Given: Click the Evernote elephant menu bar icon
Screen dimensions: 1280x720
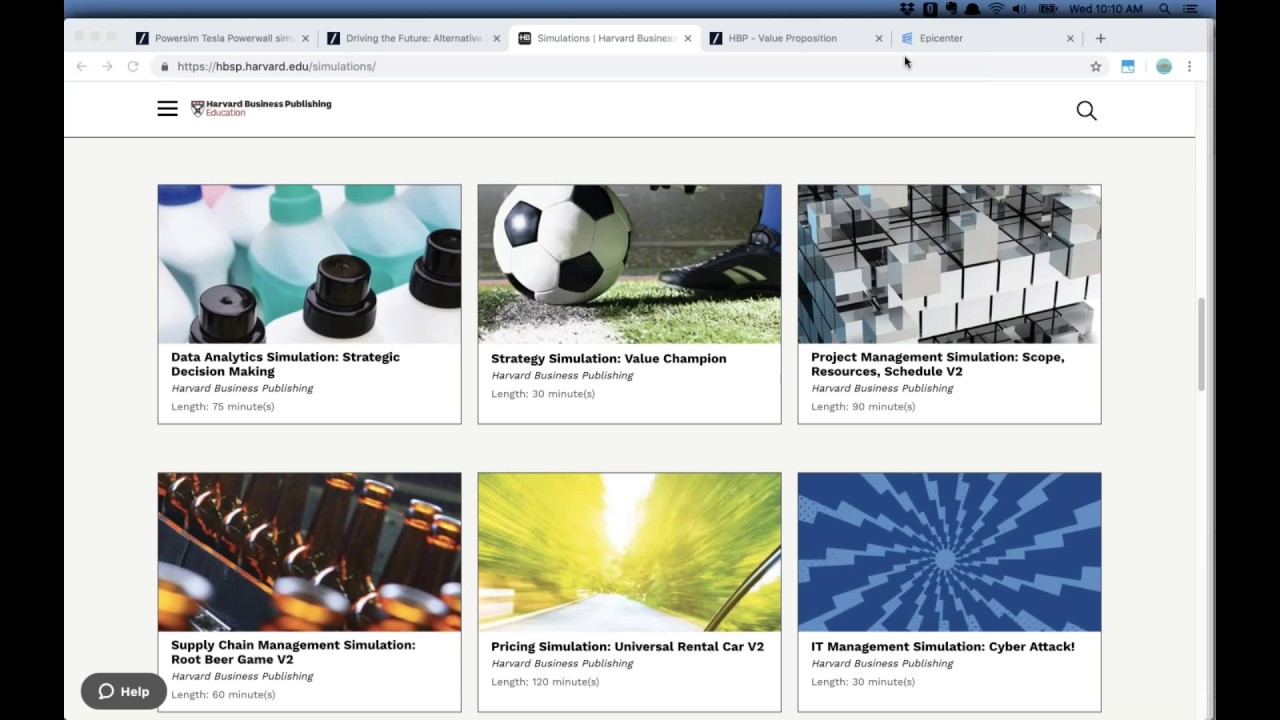Looking at the screenshot, I should 951,9.
